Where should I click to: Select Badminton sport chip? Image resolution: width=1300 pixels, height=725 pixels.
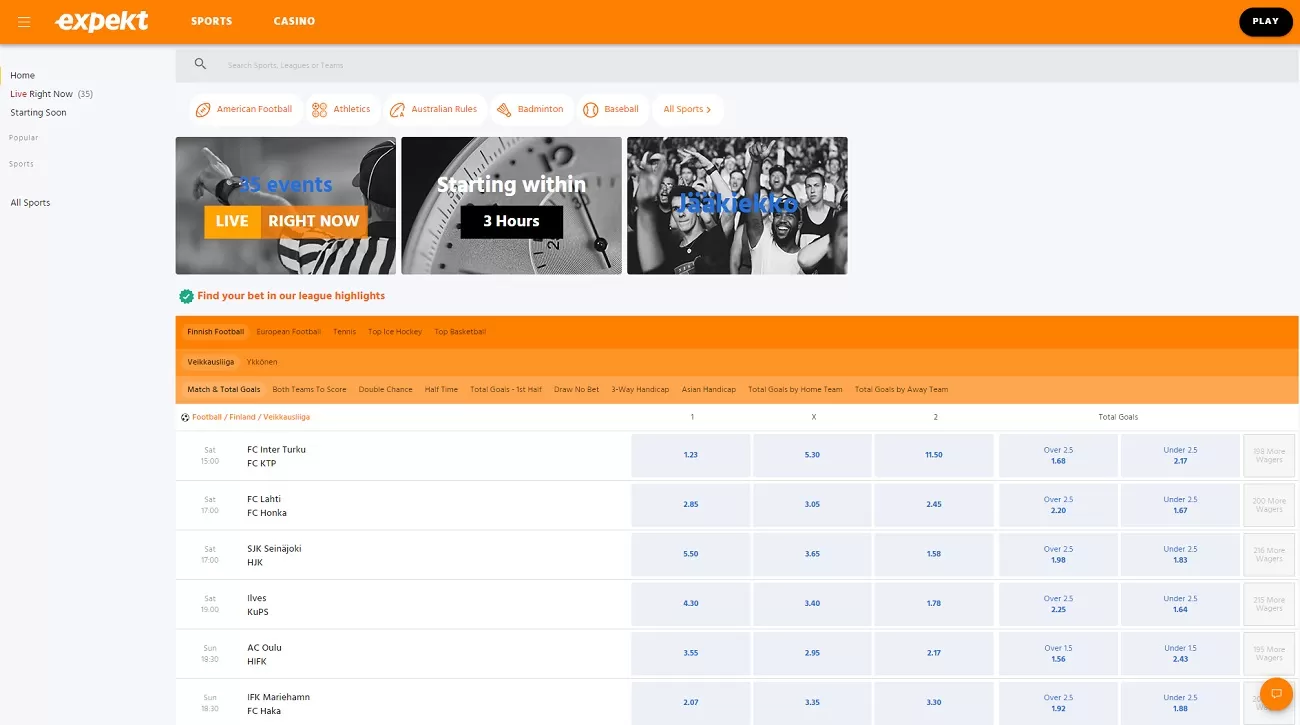click(x=530, y=109)
